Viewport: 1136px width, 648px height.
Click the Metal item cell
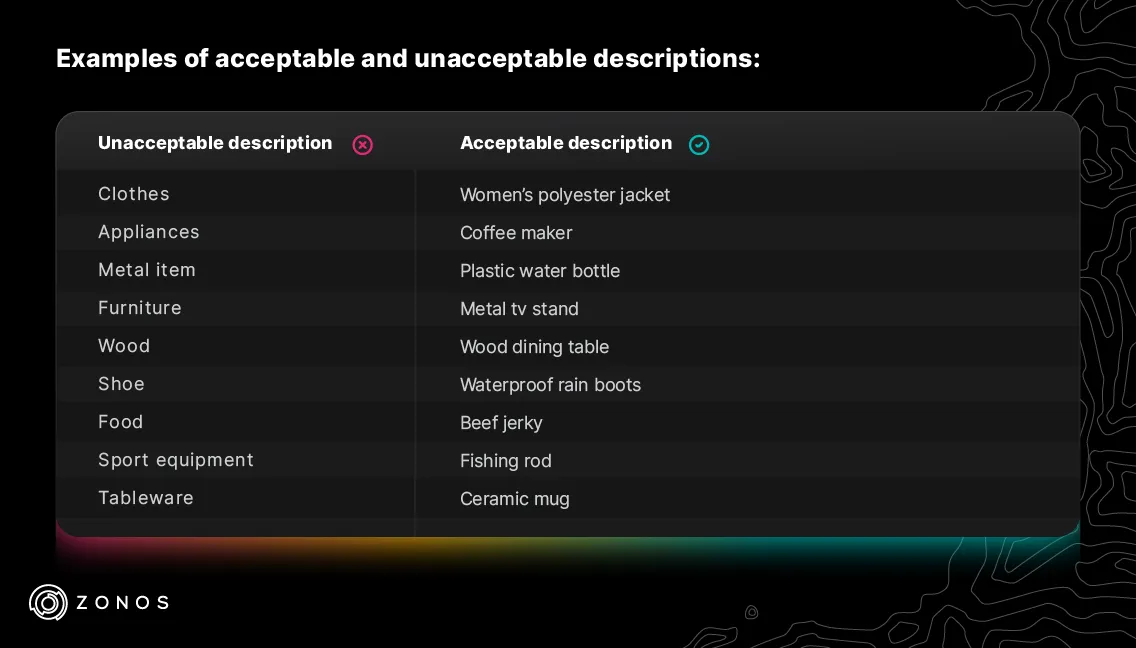pos(147,270)
